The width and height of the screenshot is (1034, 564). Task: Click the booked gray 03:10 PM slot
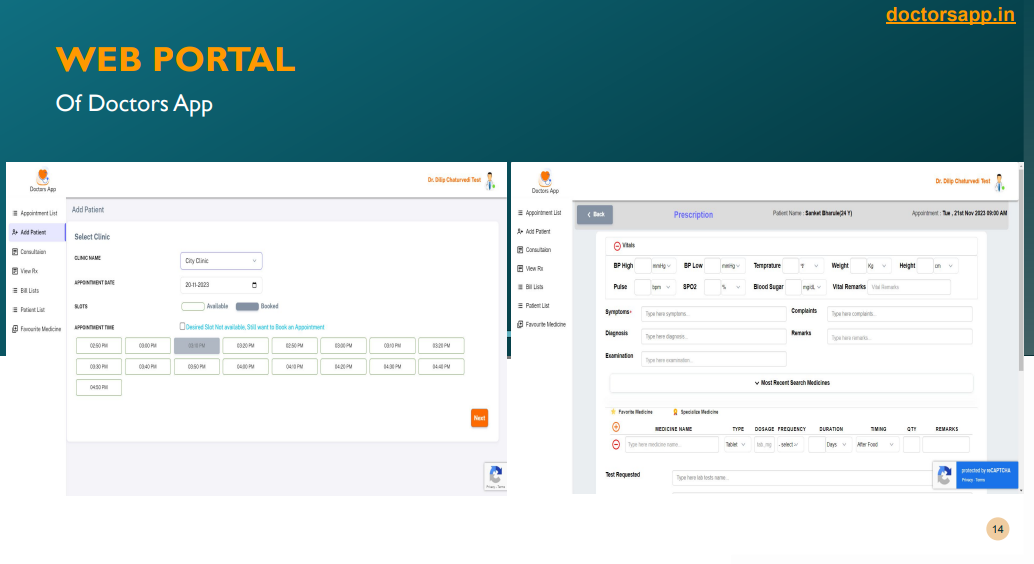197,346
